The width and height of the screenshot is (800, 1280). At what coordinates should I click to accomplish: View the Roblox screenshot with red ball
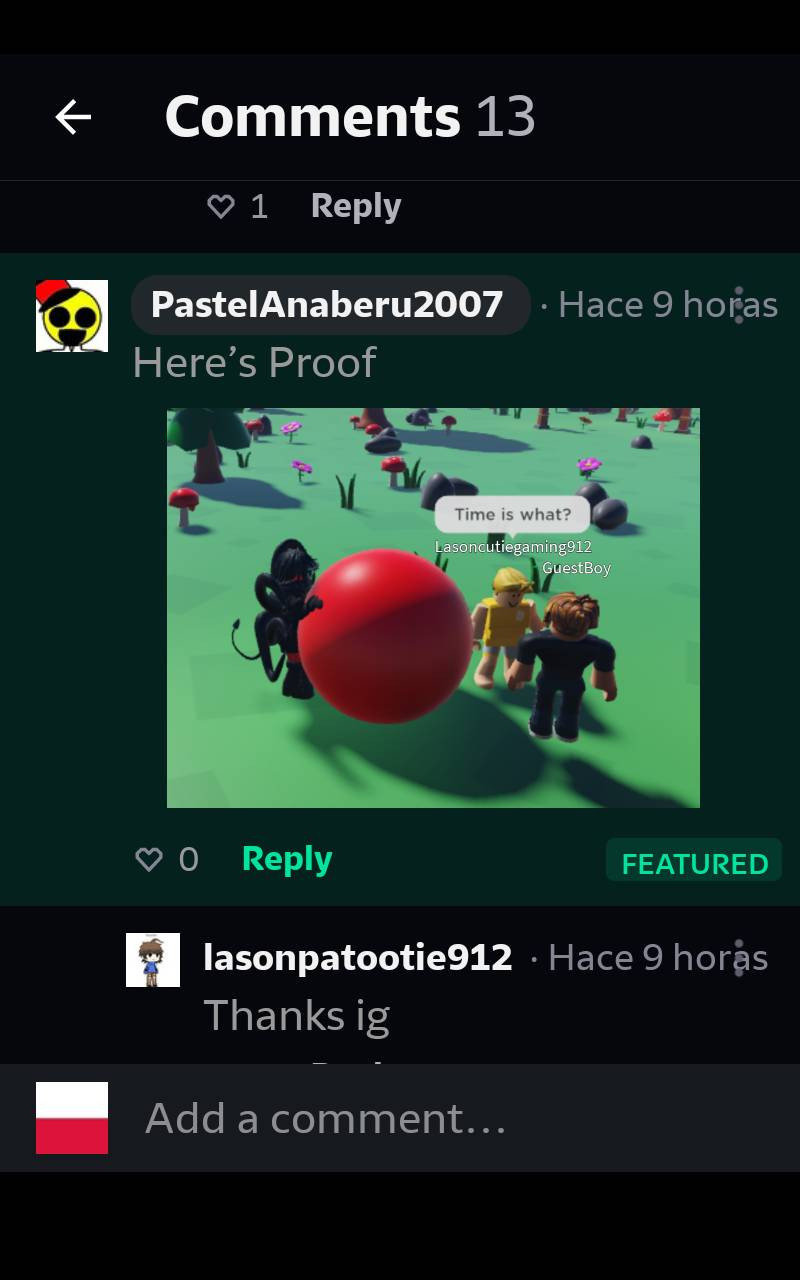(433, 607)
